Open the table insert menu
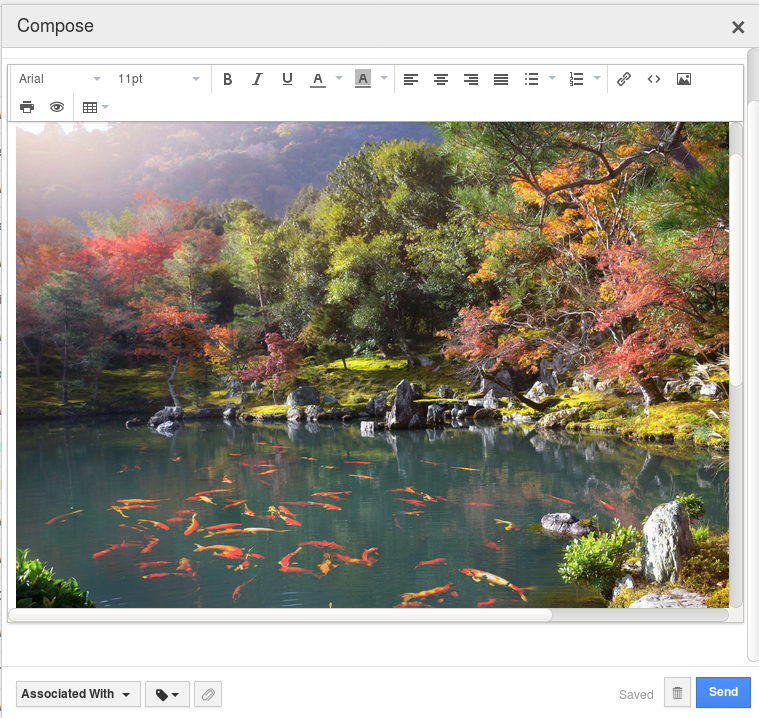 click(95, 107)
